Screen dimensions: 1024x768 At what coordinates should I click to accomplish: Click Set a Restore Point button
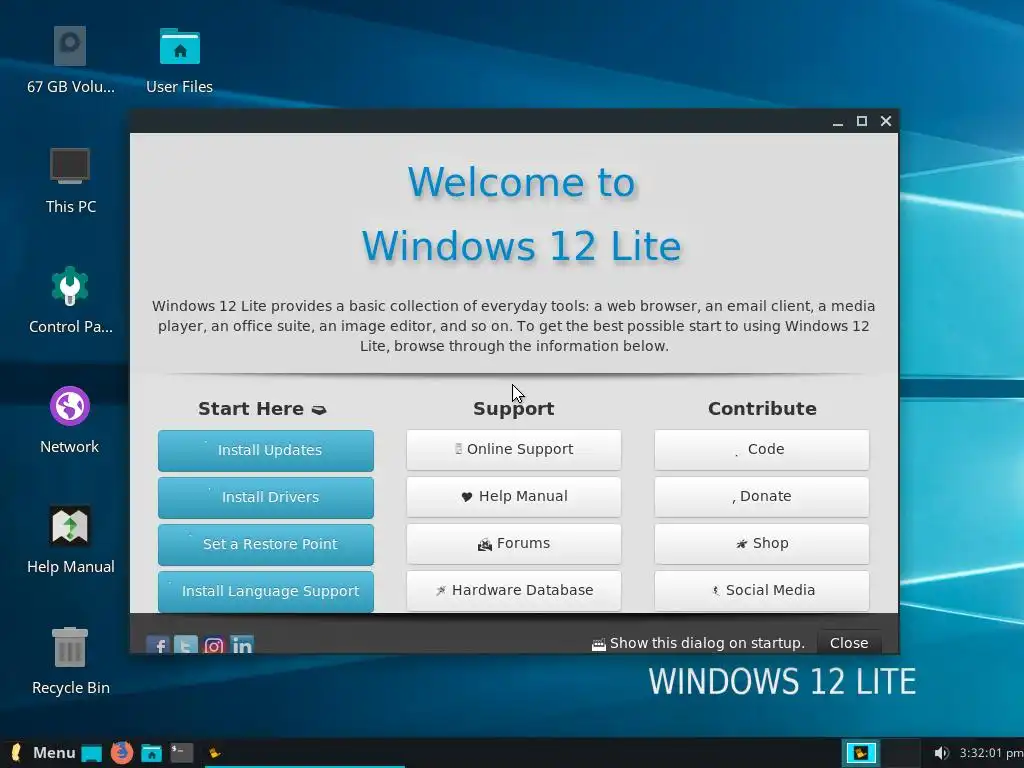[x=266, y=544]
